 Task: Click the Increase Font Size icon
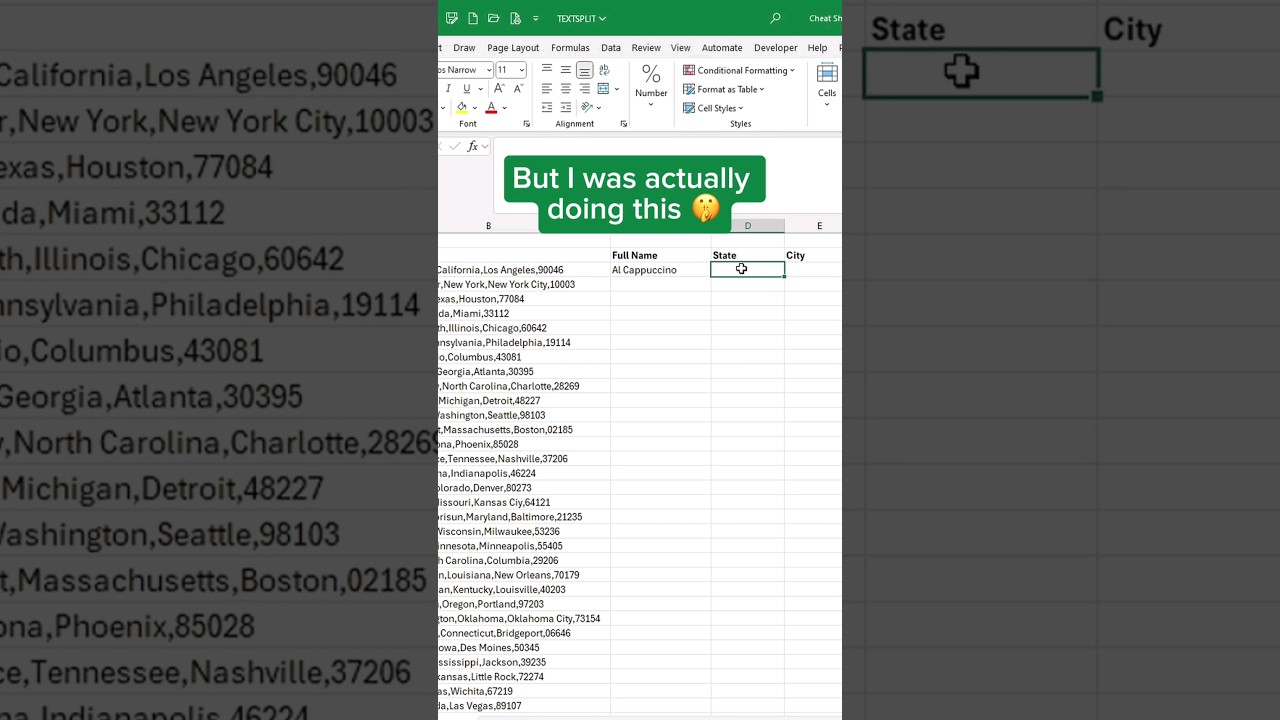pyautogui.click(x=499, y=89)
